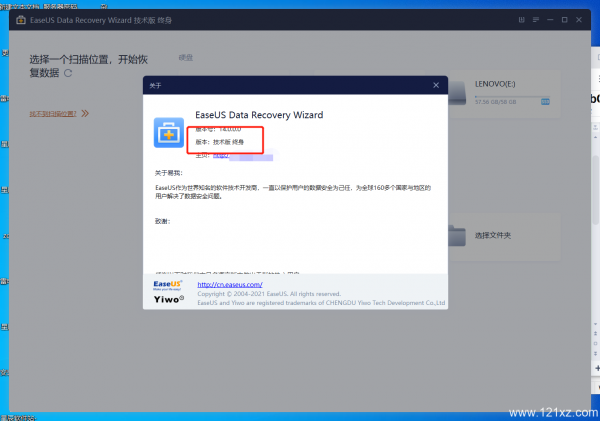The image size is (600, 421).
Task: Click the Copyright 2004-2021 EaseUS line
Action: pyautogui.click(x=269, y=294)
